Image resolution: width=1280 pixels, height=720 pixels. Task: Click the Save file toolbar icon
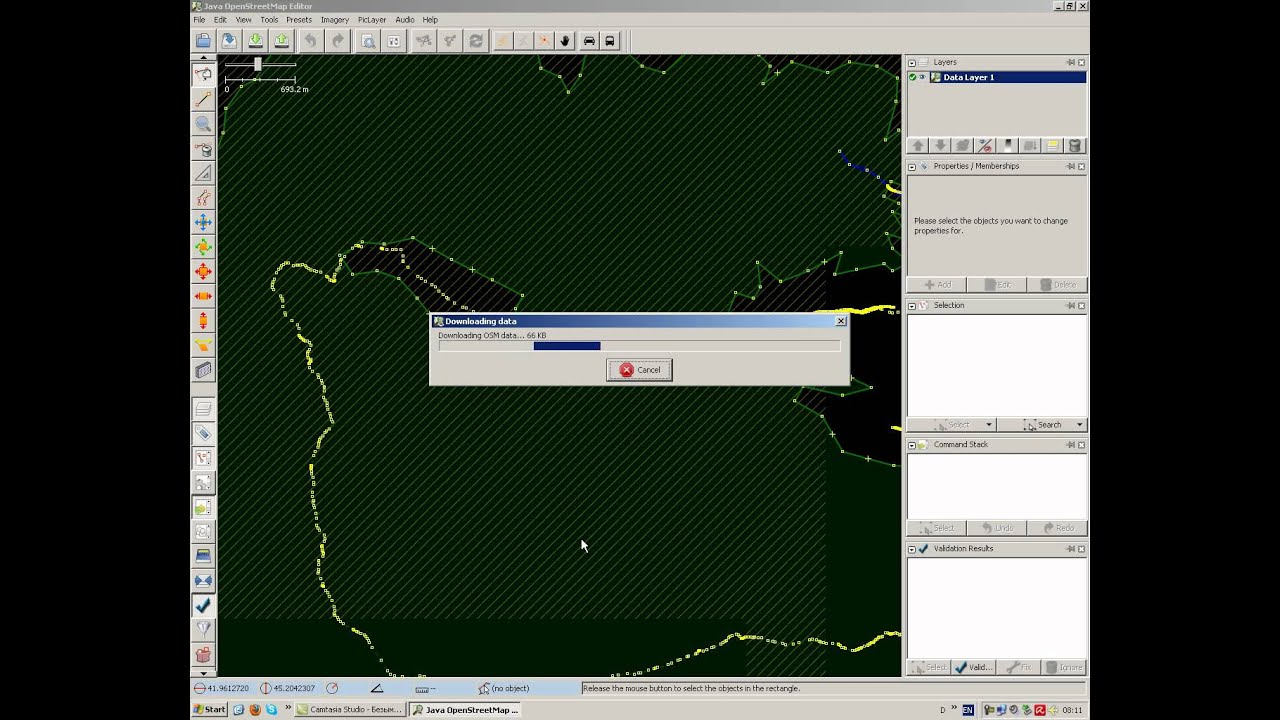click(x=229, y=41)
